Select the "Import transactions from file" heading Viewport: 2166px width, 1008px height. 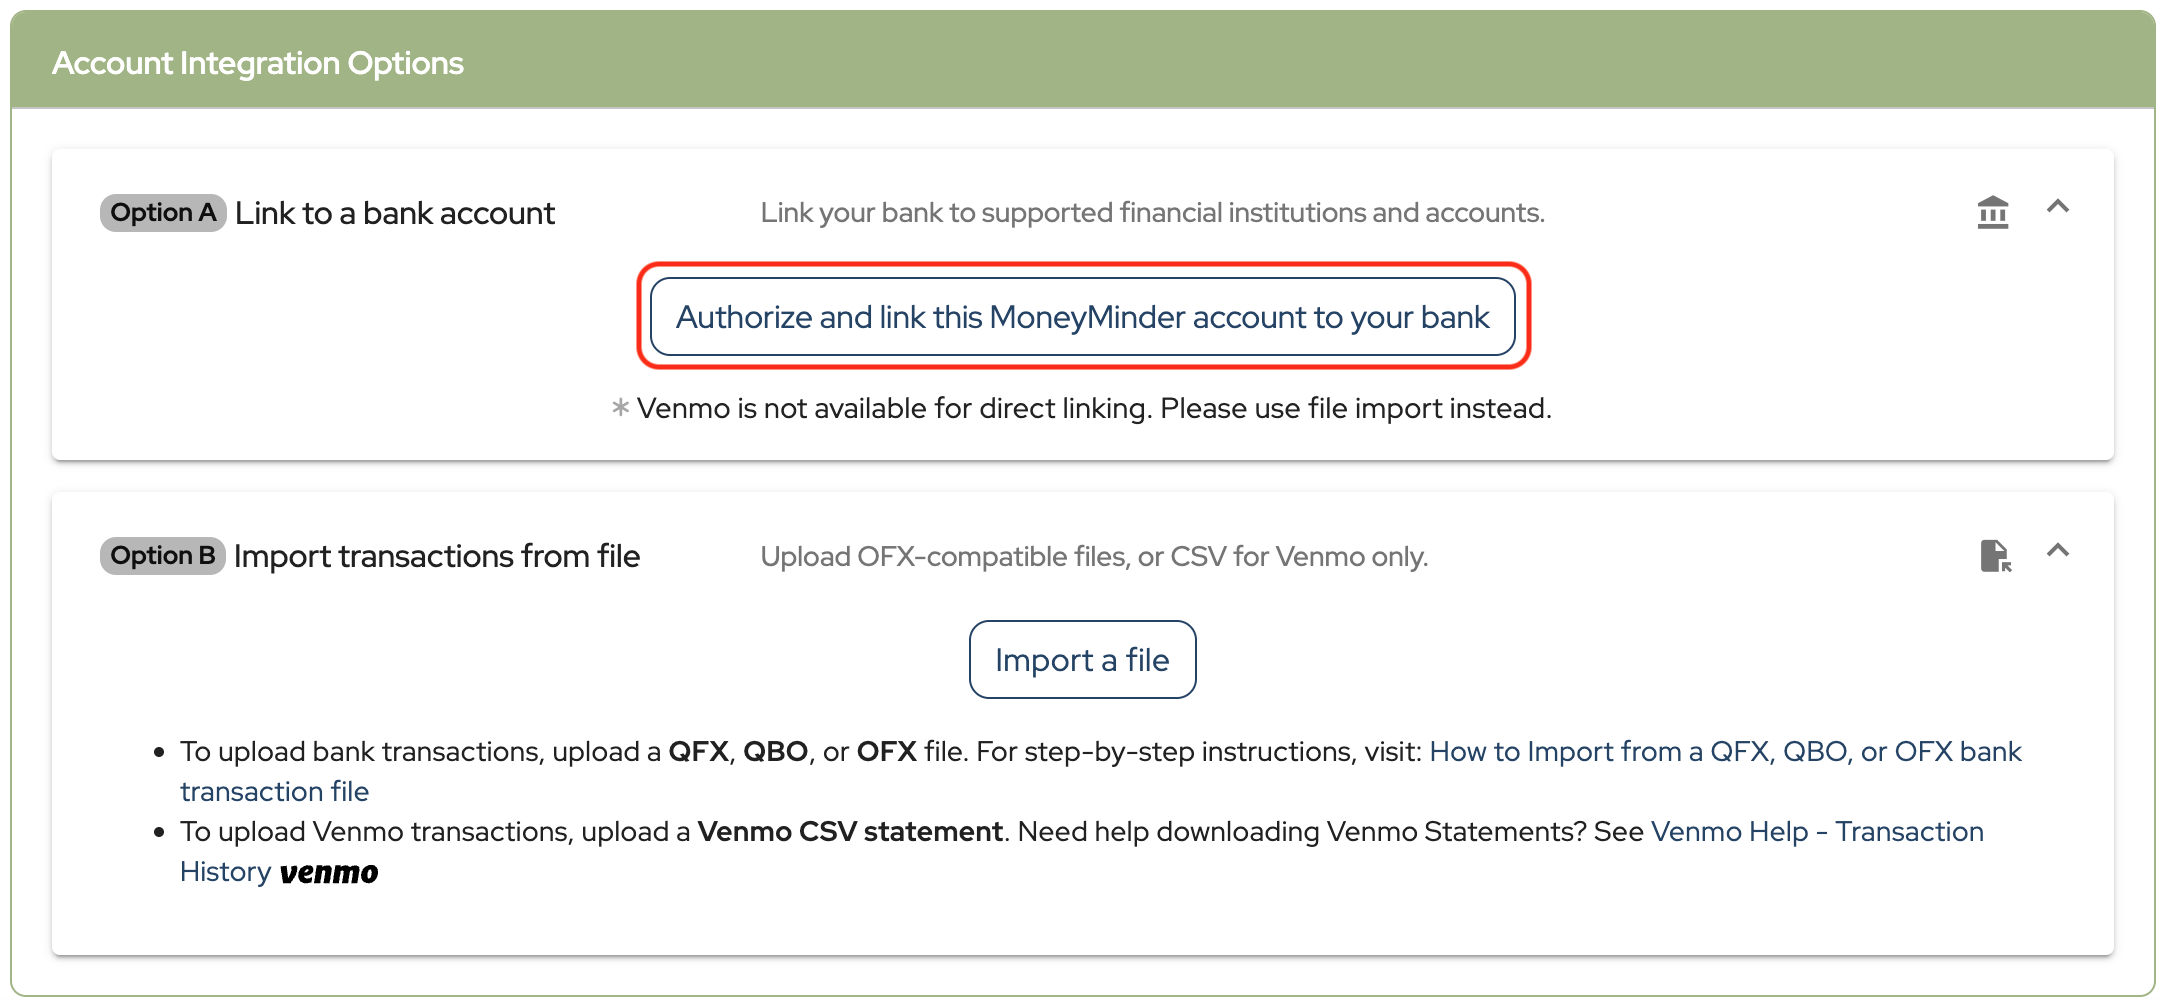pos(437,556)
